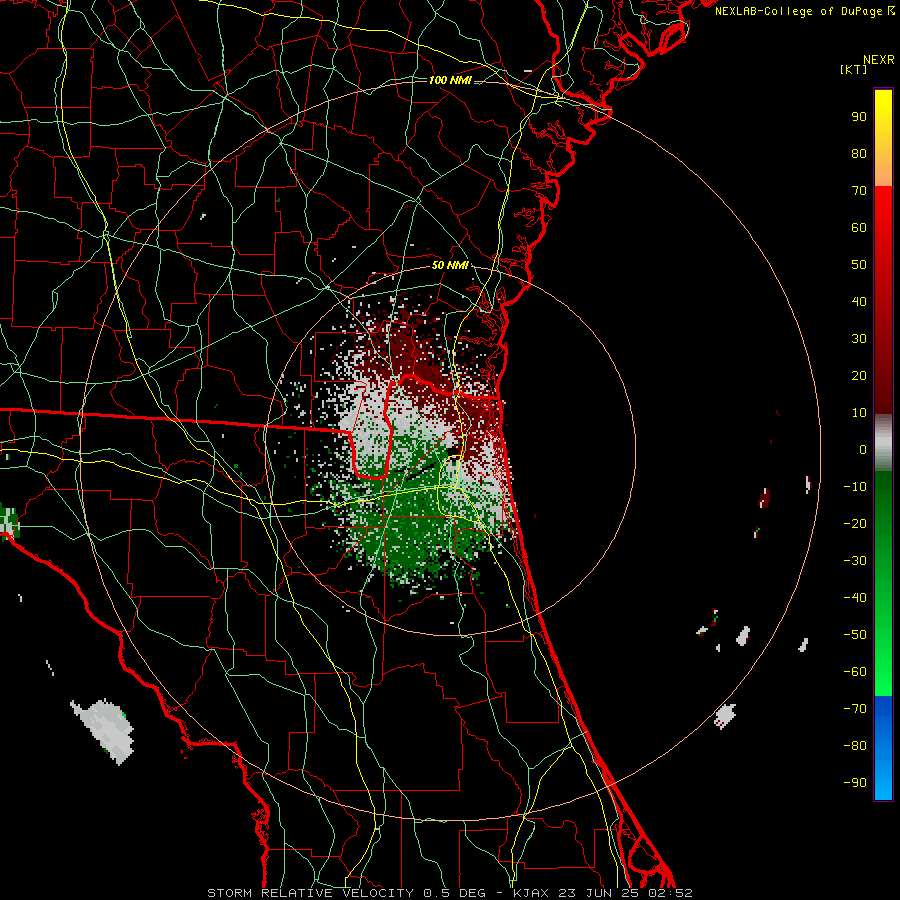Click the -50 value on color scale

point(855,635)
